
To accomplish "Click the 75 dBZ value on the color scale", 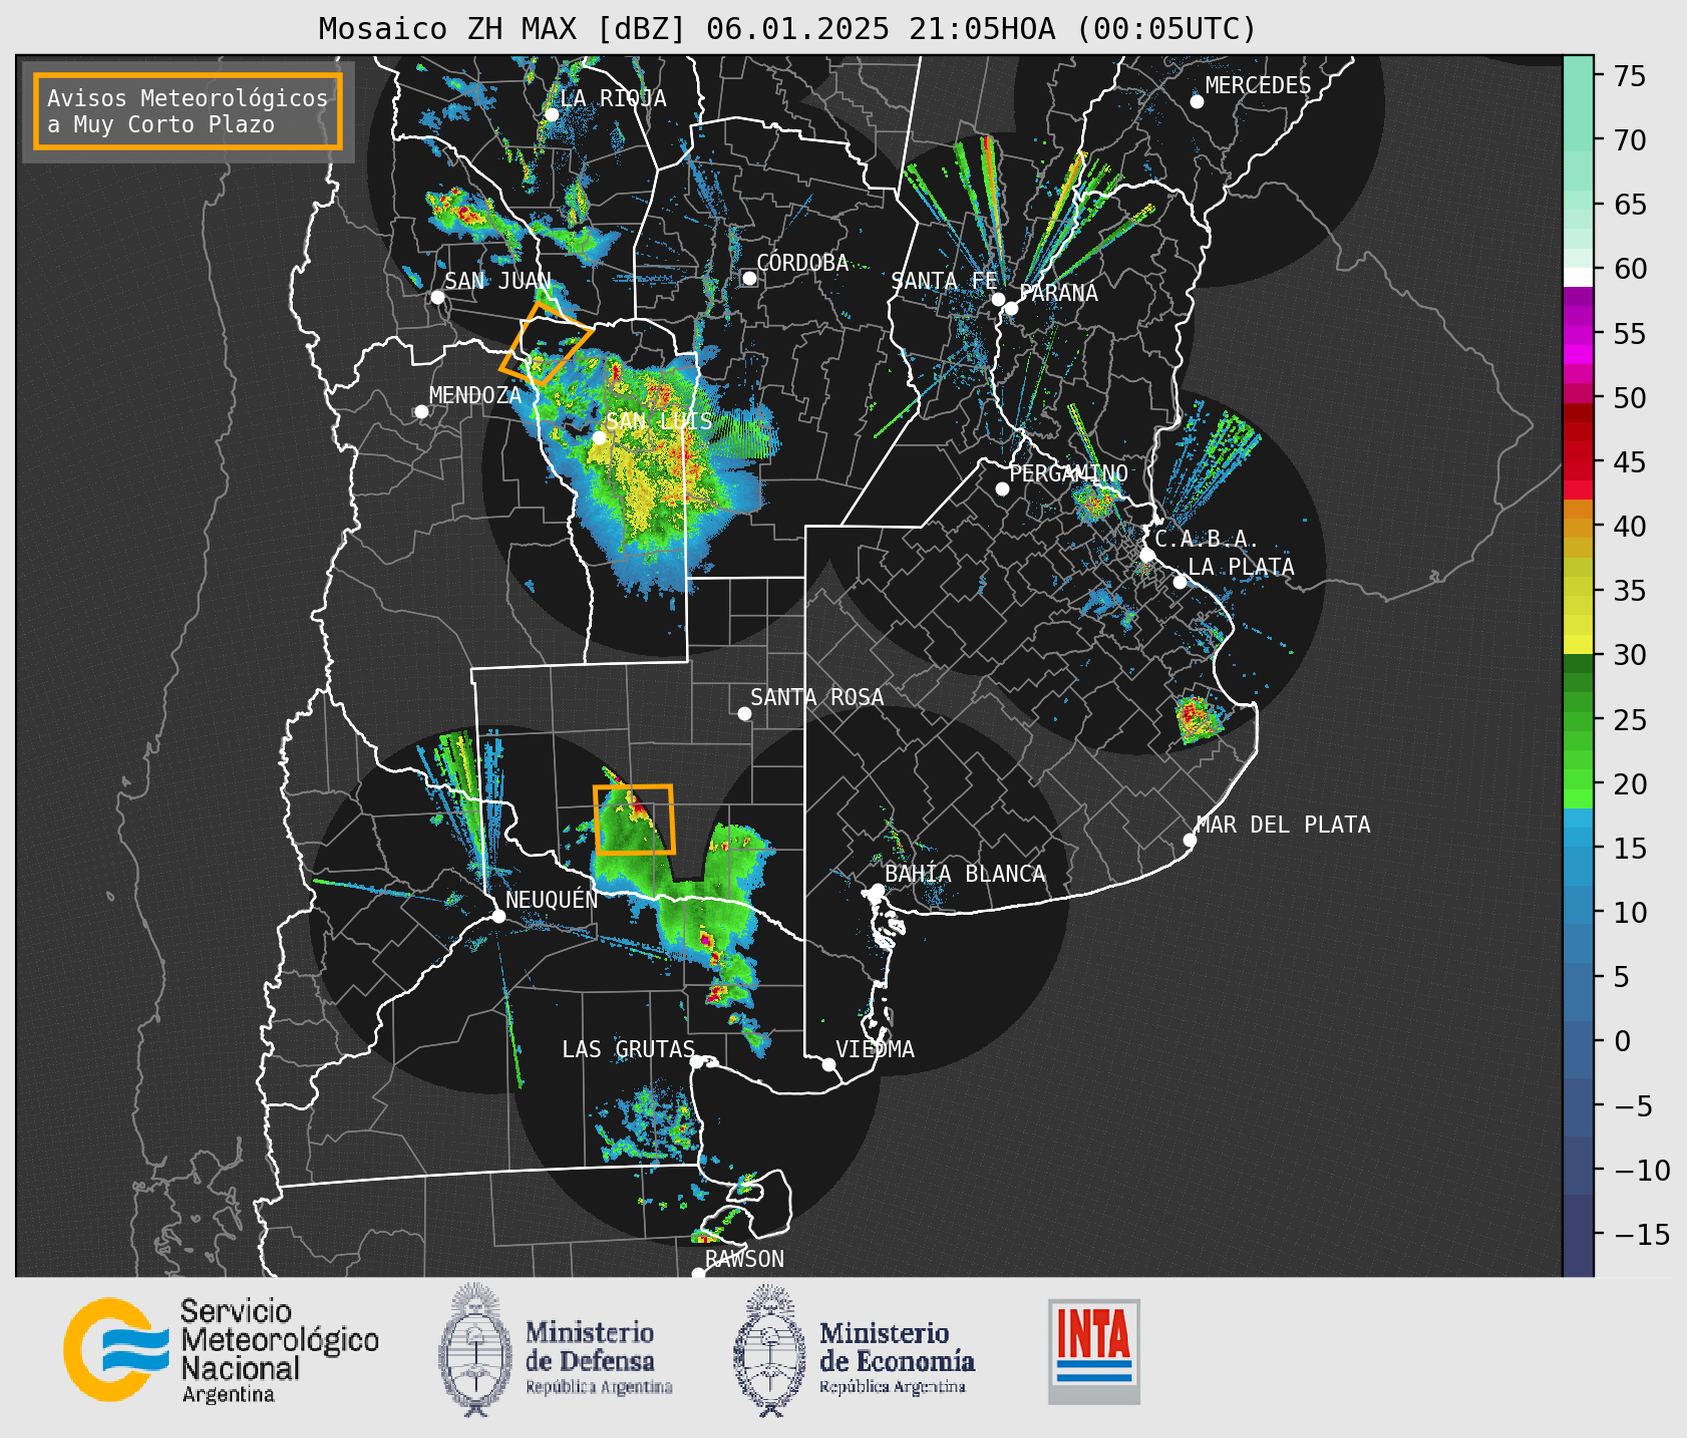I will (x=1629, y=76).
